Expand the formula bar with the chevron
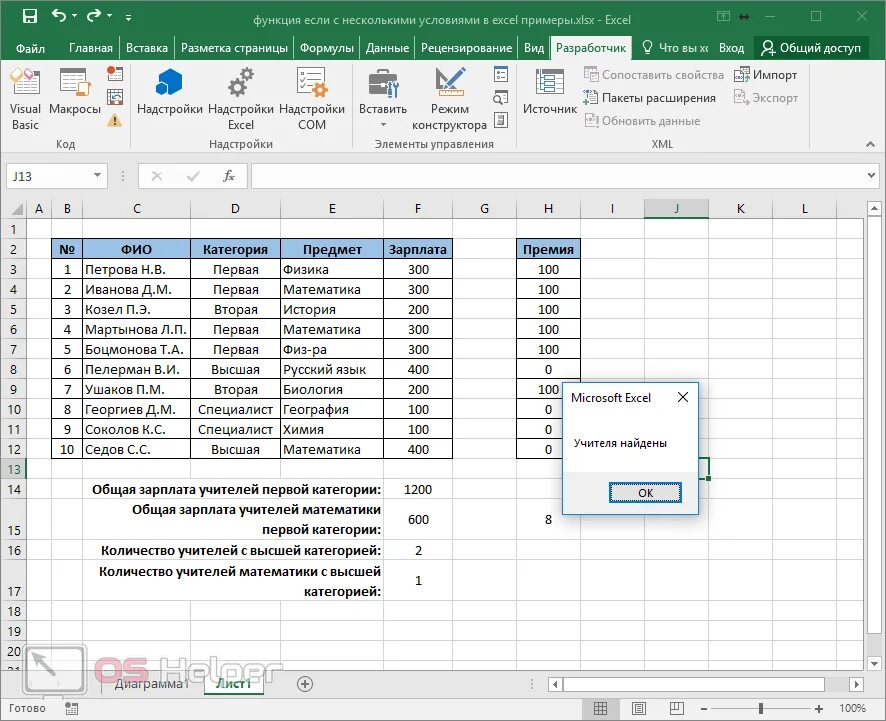This screenshot has height=721, width=886. coord(871,176)
